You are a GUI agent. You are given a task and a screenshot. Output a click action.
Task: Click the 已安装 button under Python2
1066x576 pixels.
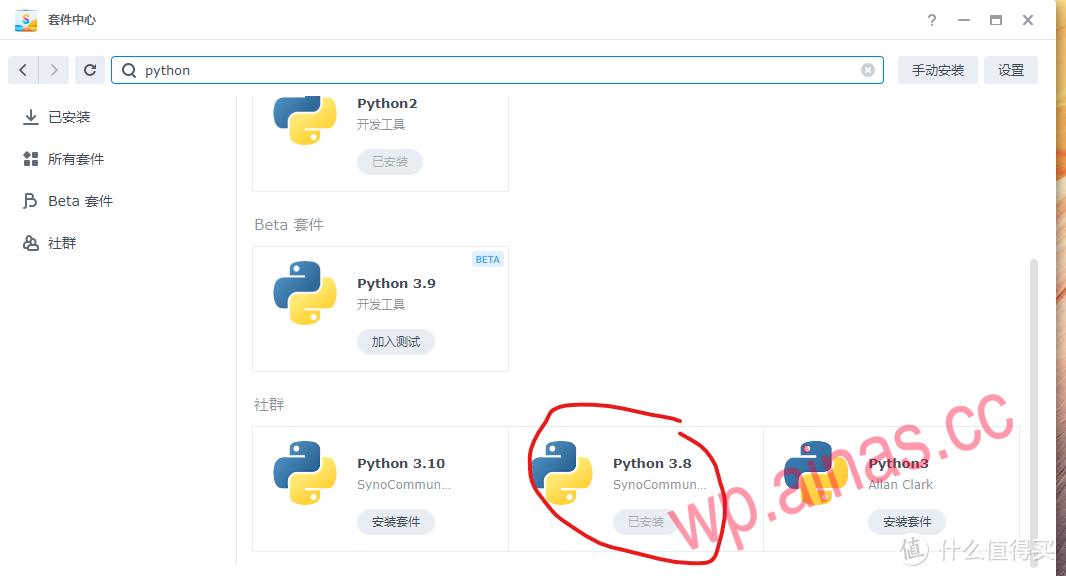pyautogui.click(x=390, y=162)
